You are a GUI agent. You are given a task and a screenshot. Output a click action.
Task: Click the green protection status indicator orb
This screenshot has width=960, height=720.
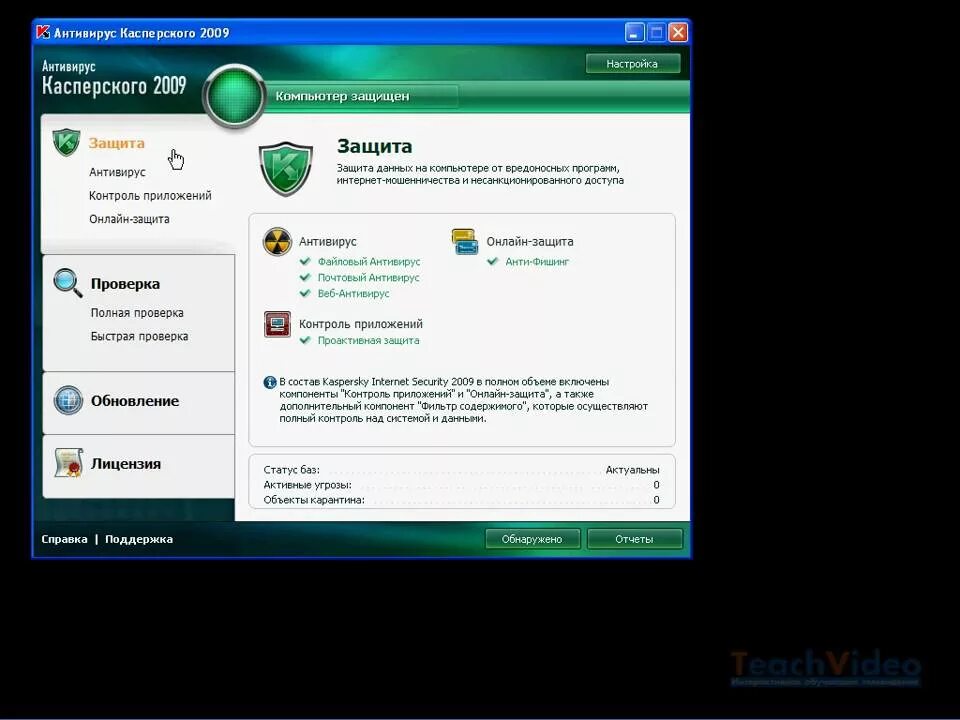(234, 97)
